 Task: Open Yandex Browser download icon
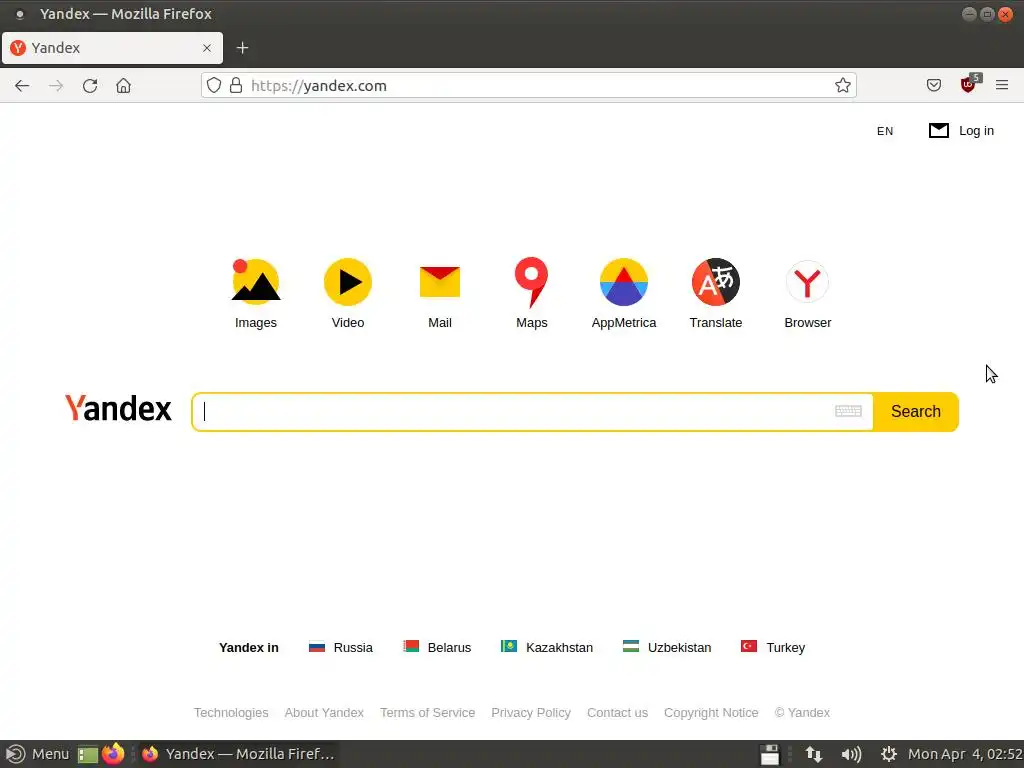point(808,282)
